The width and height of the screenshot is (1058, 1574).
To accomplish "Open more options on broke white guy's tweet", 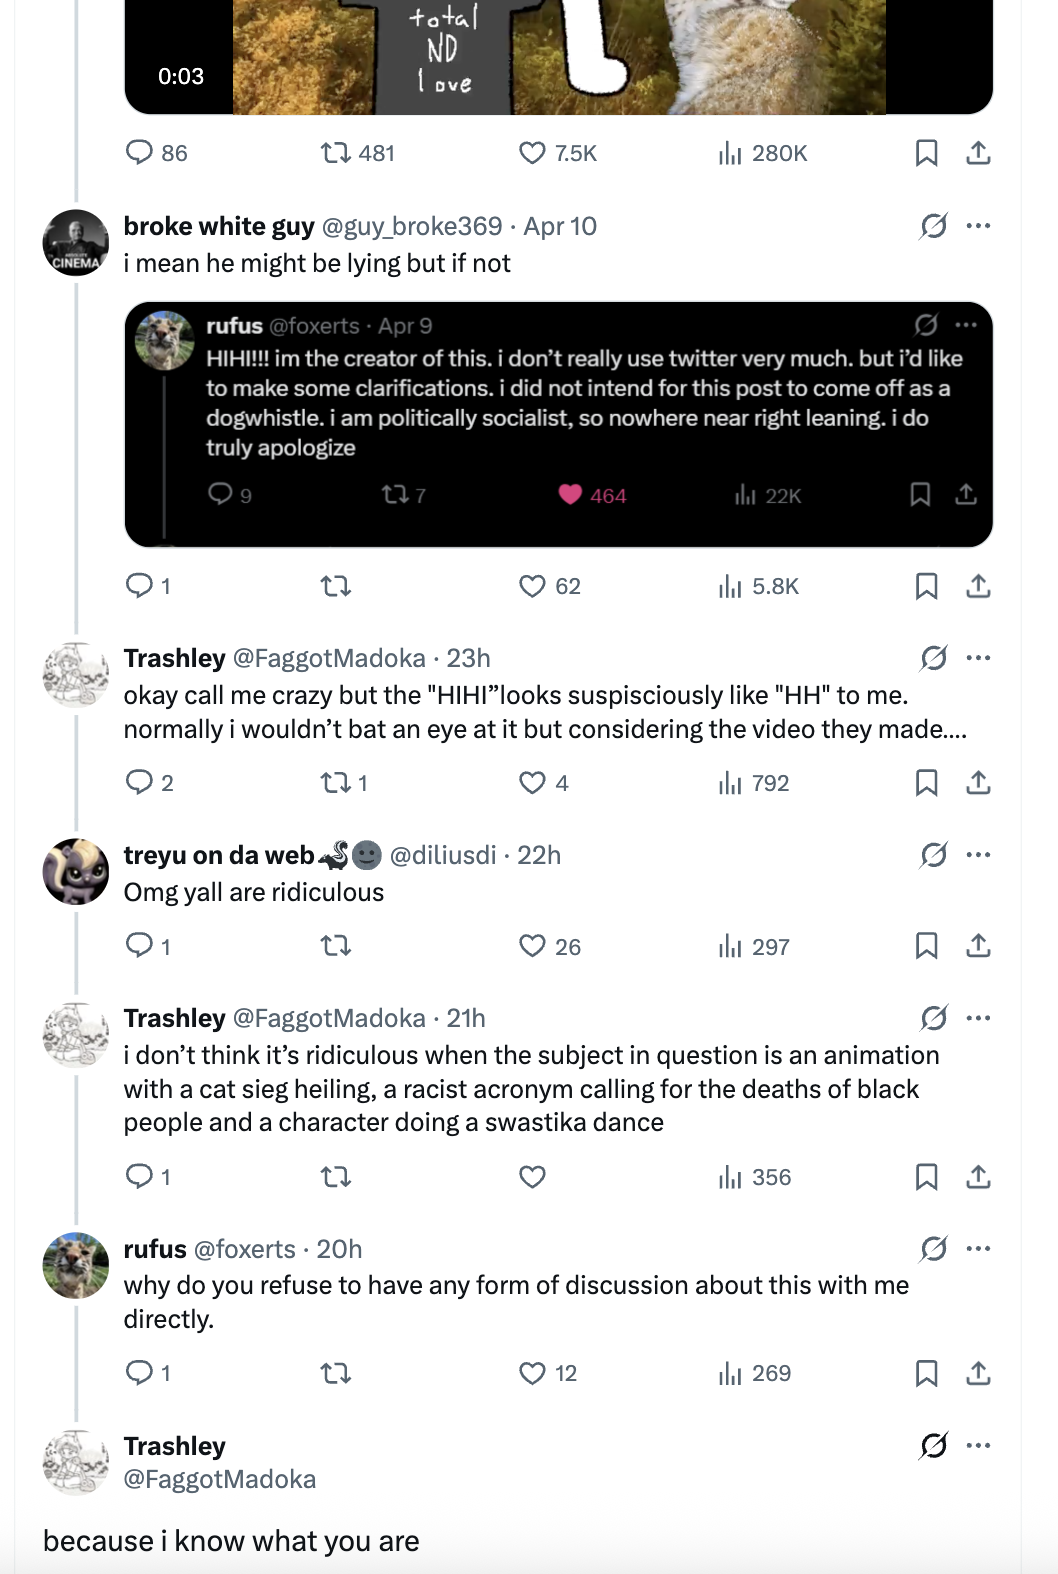I will tap(978, 226).
